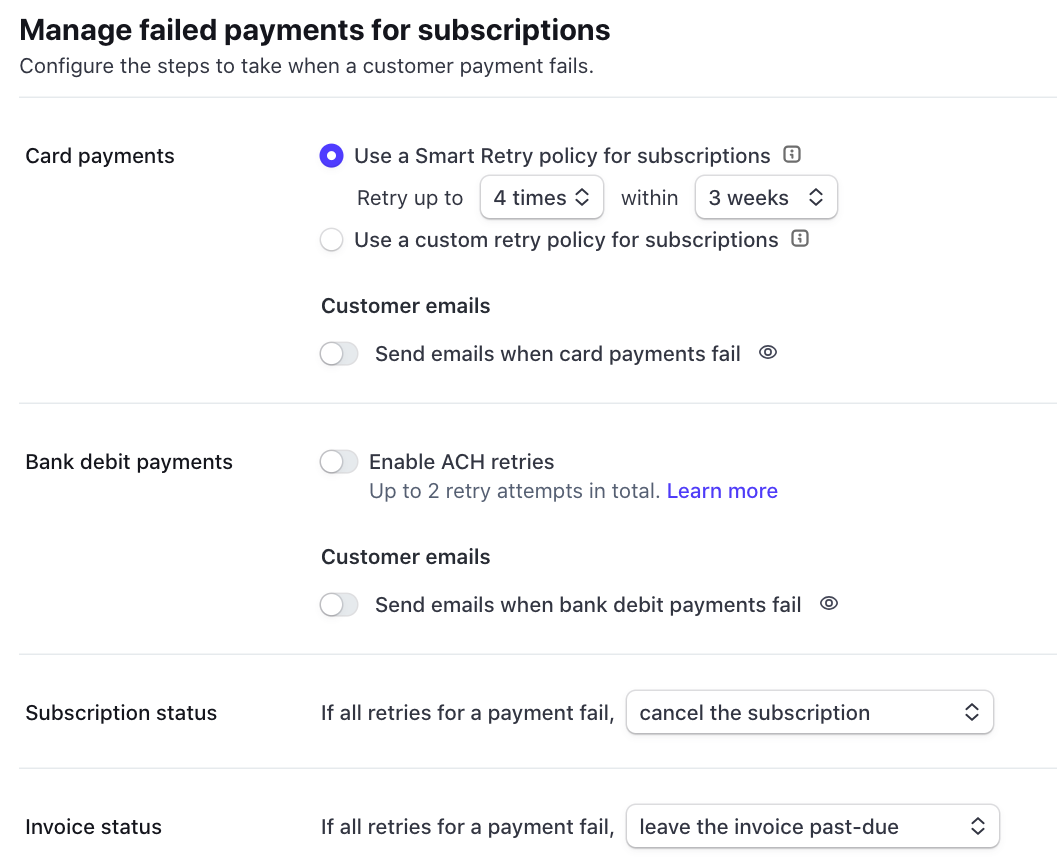Preview the bank debit failure email
Image resolution: width=1057 pixels, height=867 pixels.
[x=828, y=604]
